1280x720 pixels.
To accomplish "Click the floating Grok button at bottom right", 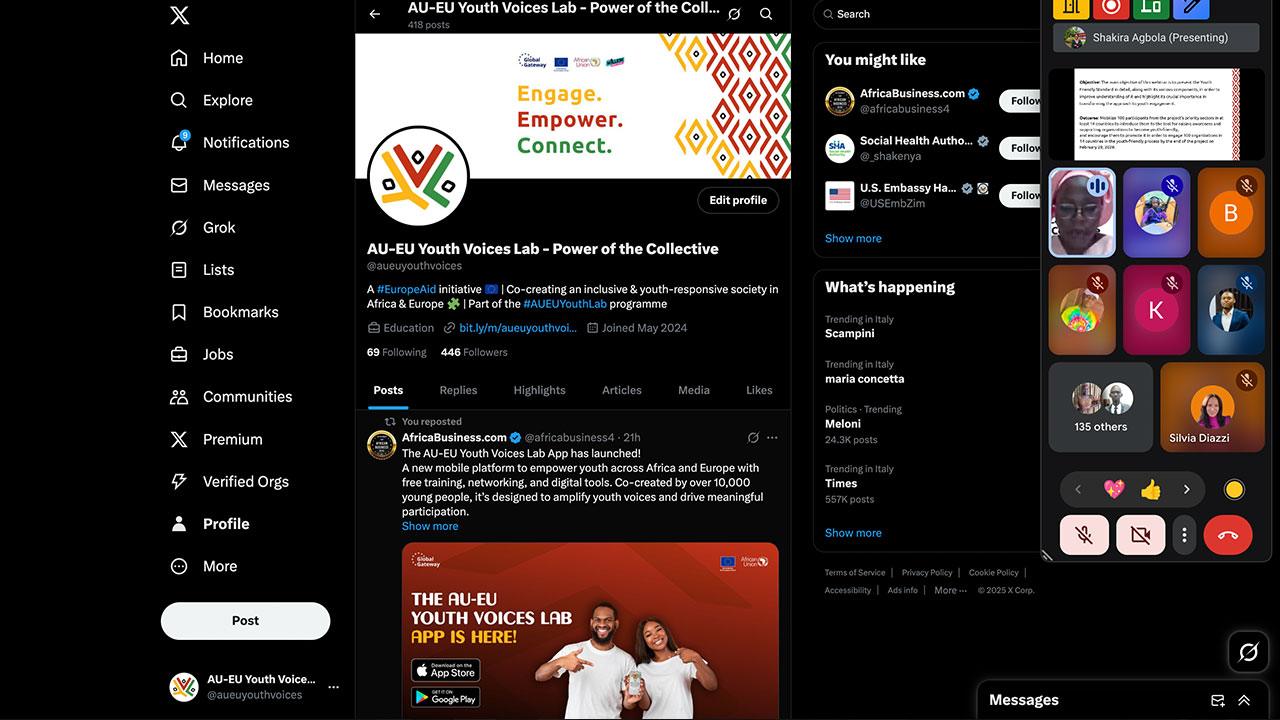I will pyautogui.click(x=1248, y=652).
